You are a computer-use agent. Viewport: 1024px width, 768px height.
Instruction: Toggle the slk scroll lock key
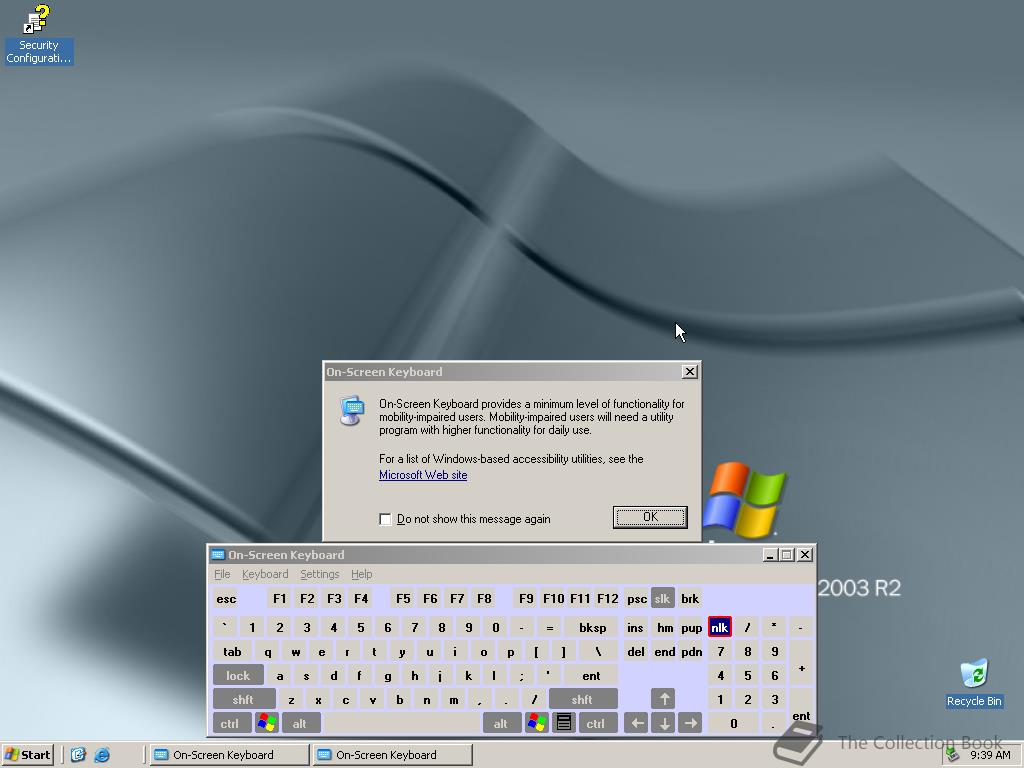(x=663, y=598)
